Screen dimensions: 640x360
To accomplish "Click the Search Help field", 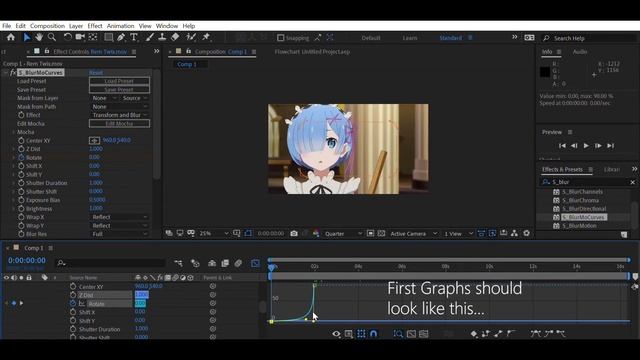I will pos(589,38).
